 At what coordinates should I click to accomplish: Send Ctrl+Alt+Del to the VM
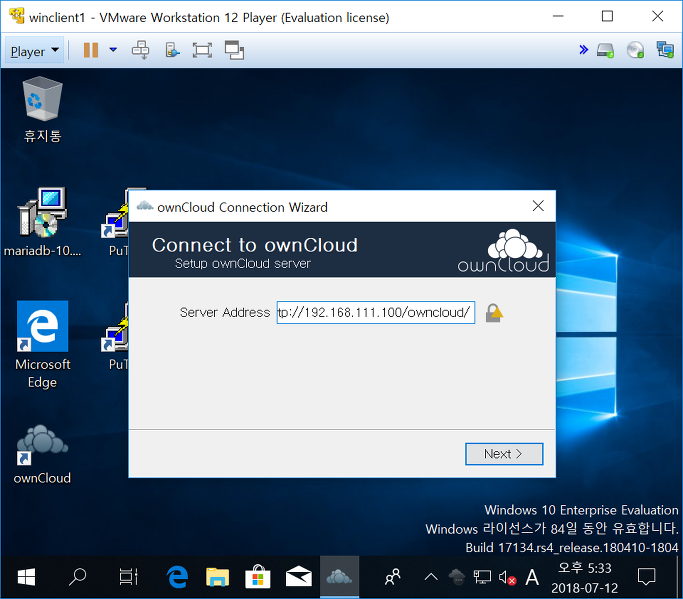140,51
